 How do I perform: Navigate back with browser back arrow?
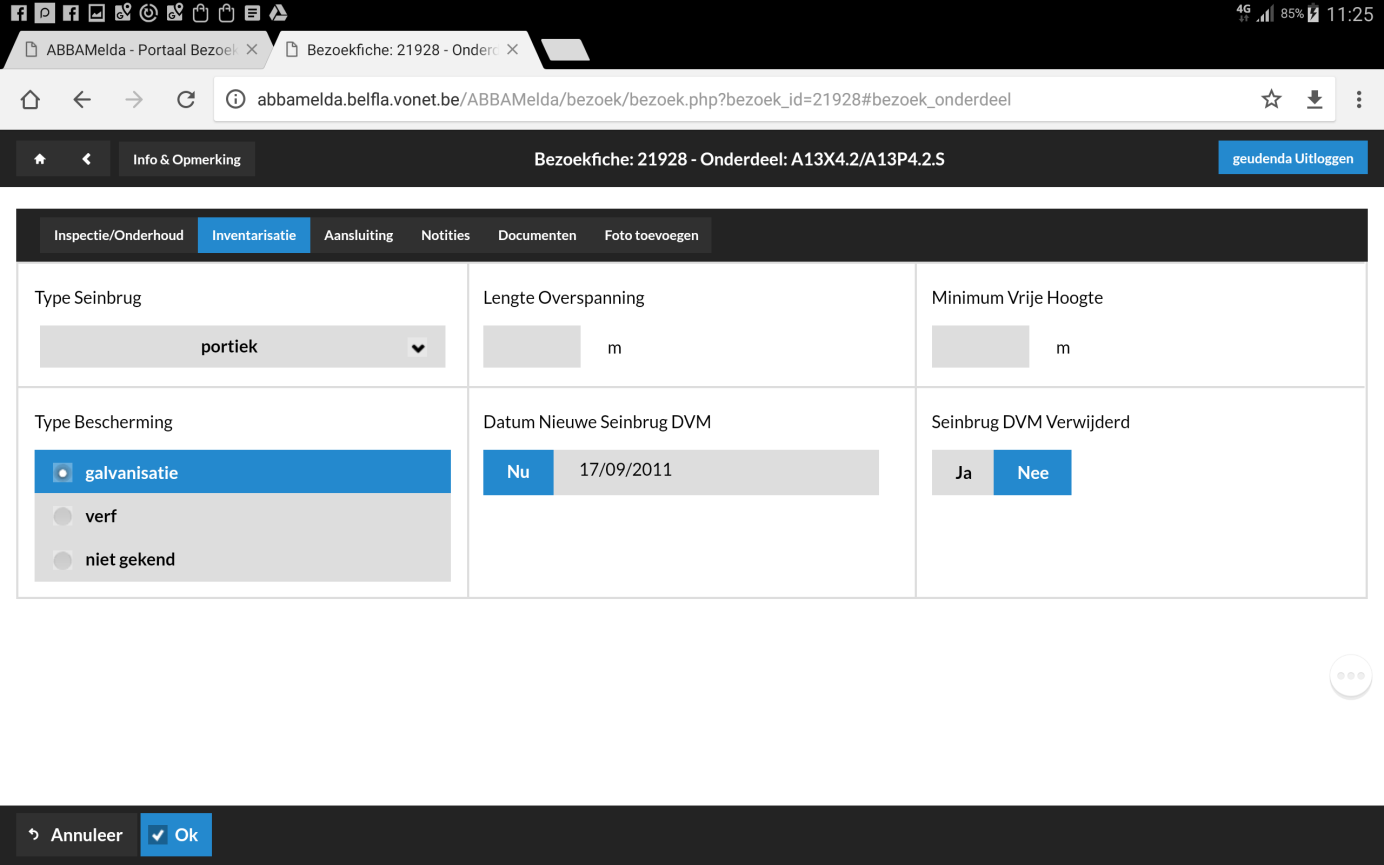(82, 99)
